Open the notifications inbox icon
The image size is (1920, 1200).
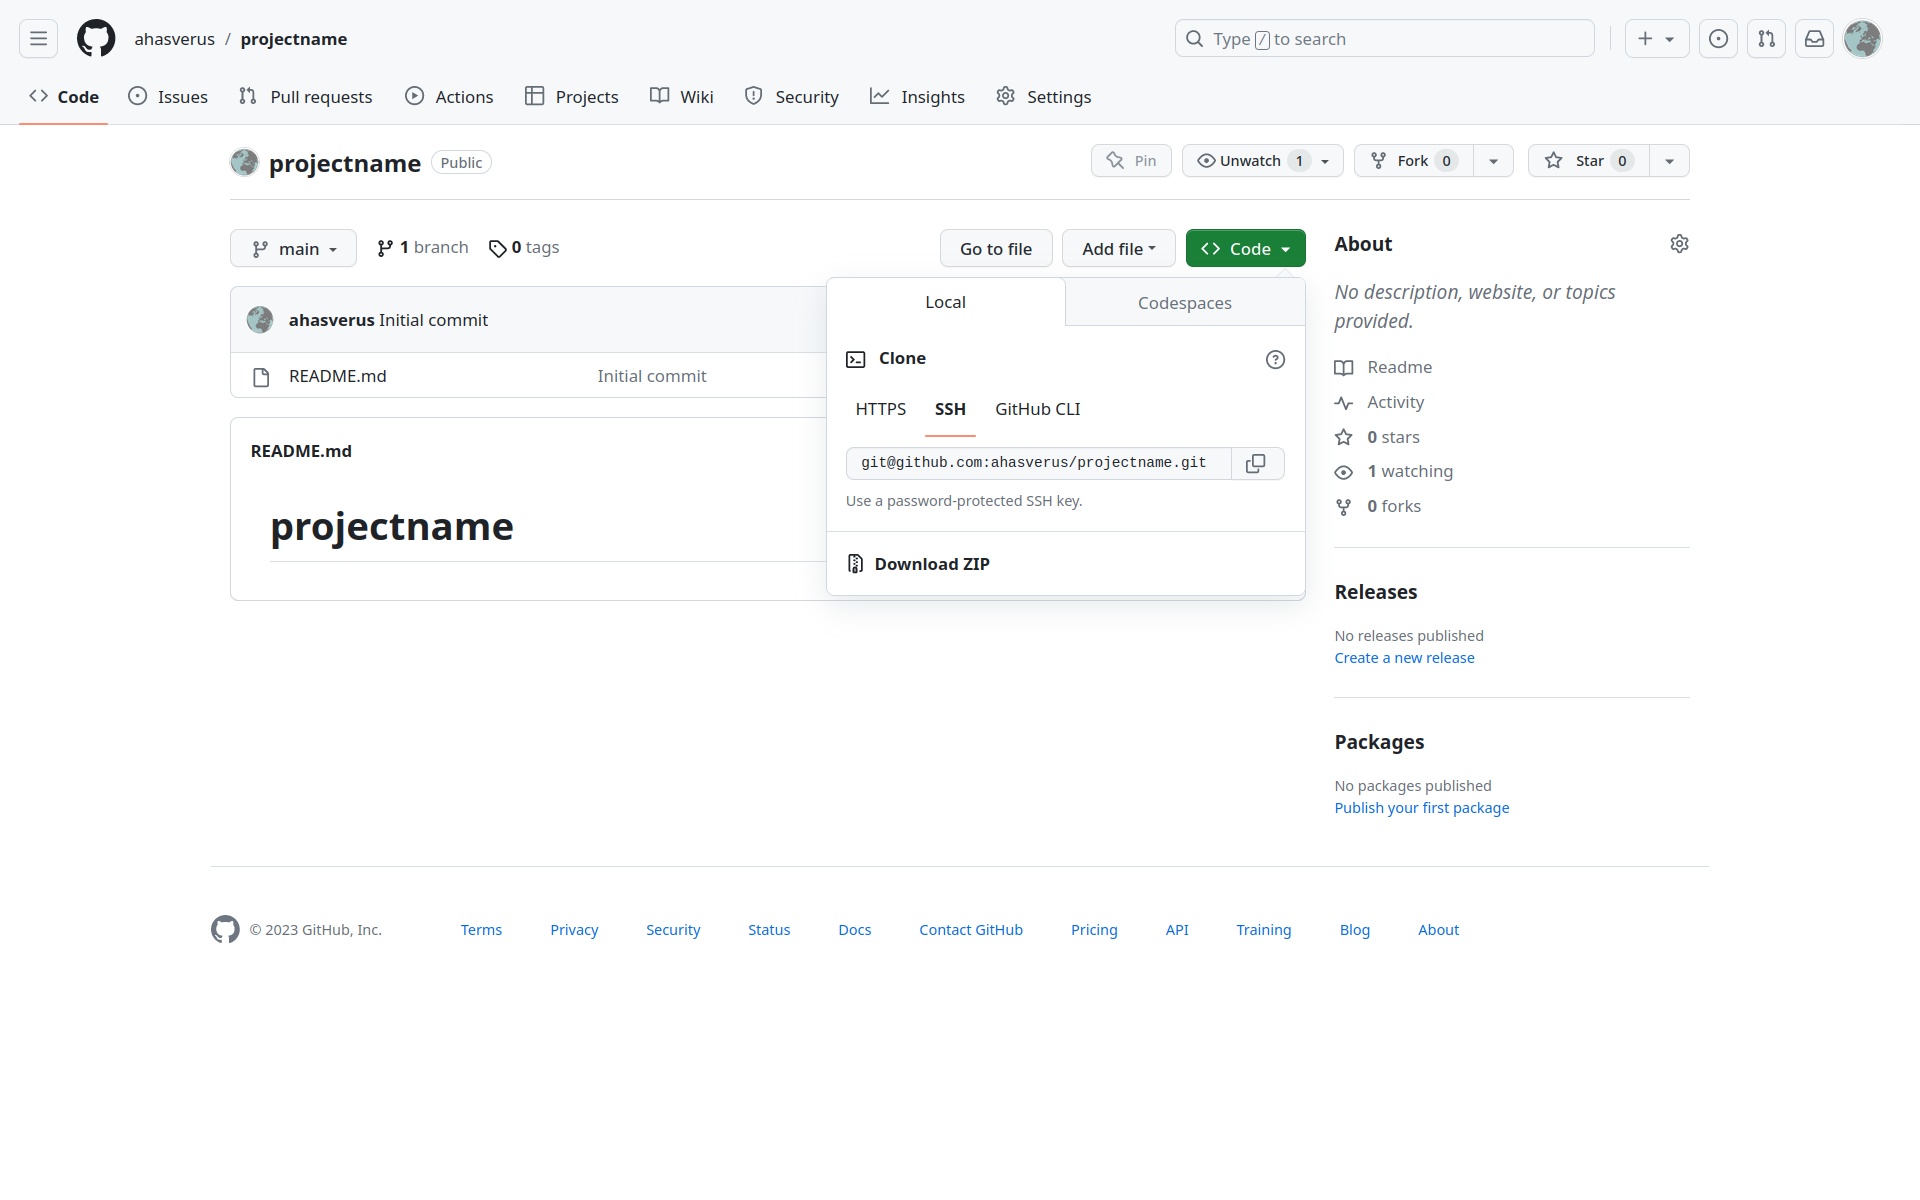(x=1814, y=39)
